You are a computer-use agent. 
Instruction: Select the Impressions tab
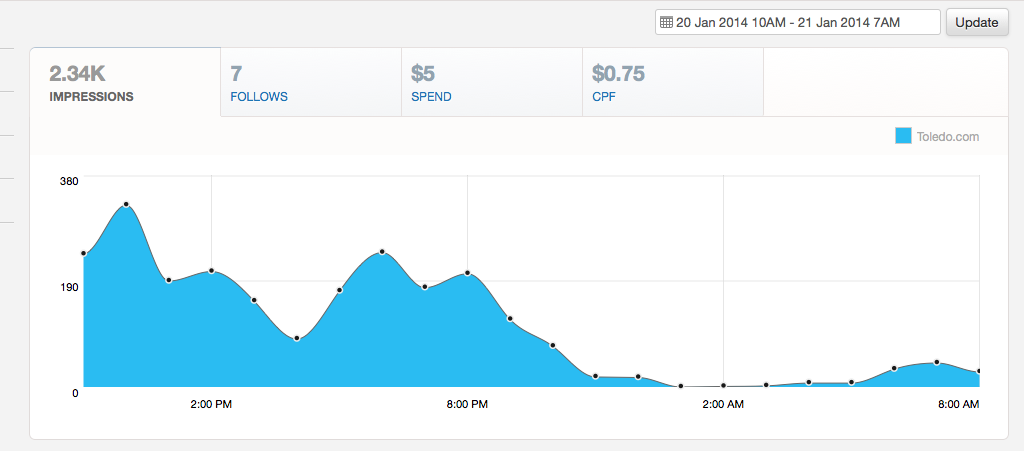point(125,82)
